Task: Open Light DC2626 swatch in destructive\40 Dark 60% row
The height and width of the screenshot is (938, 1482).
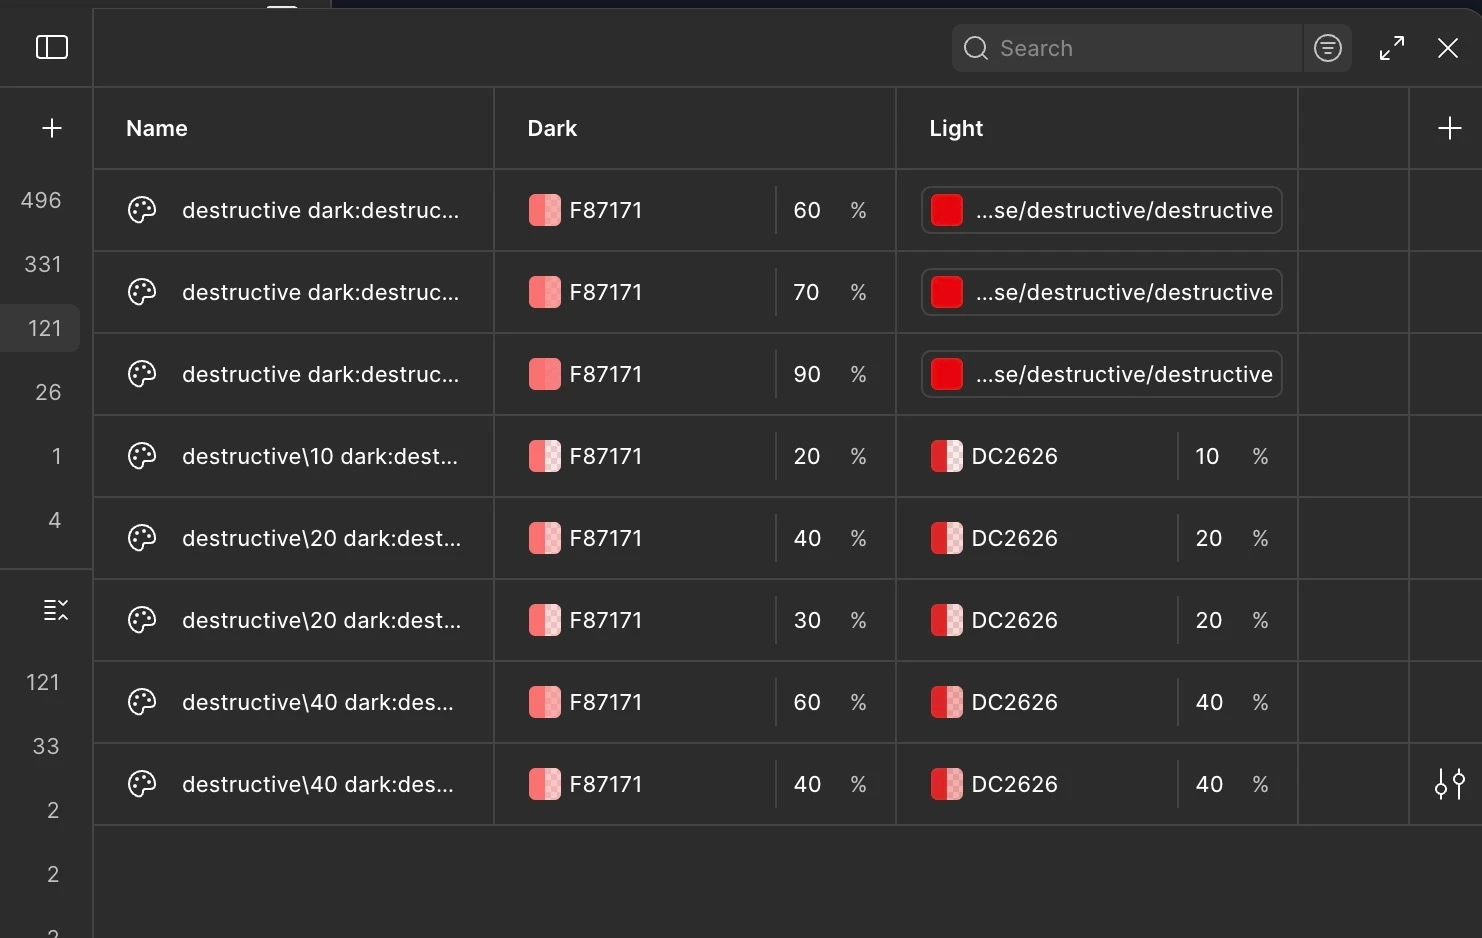Action: (x=947, y=702)
